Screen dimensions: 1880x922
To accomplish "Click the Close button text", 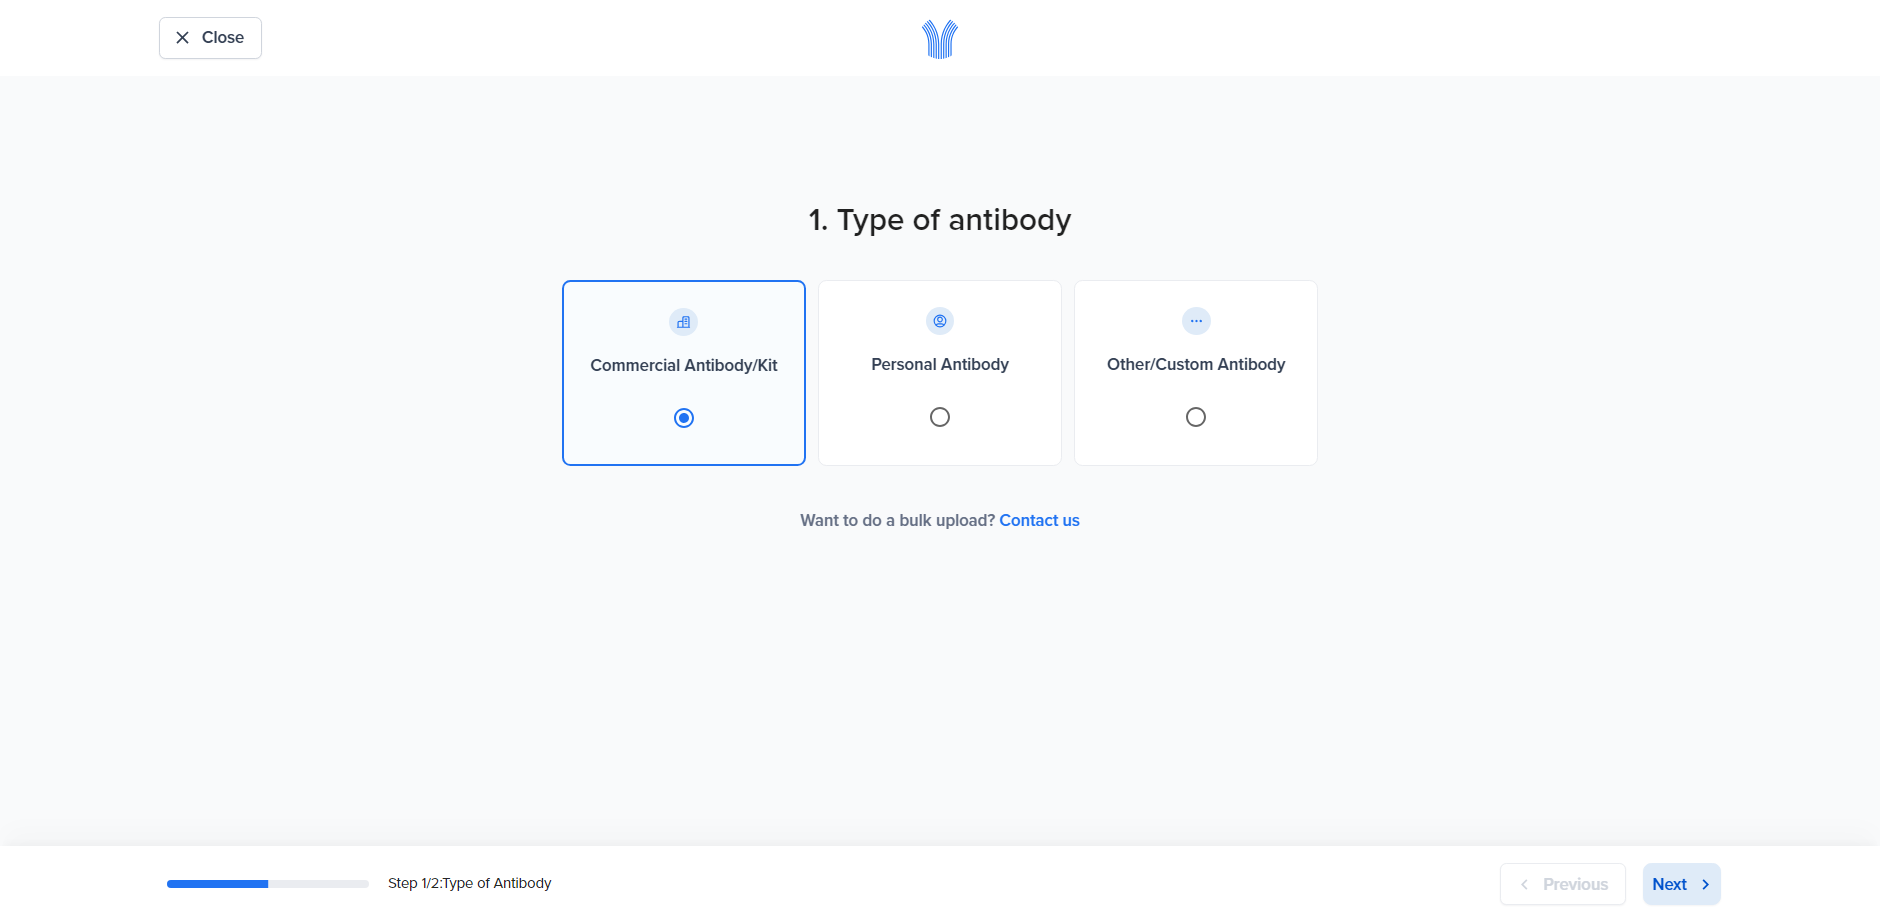I will click(223, 38).
